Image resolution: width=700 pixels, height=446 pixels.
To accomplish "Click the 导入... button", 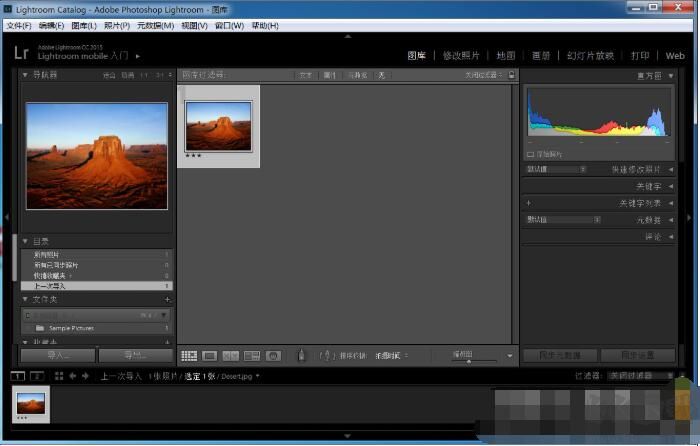I will (x=58, y=355).
